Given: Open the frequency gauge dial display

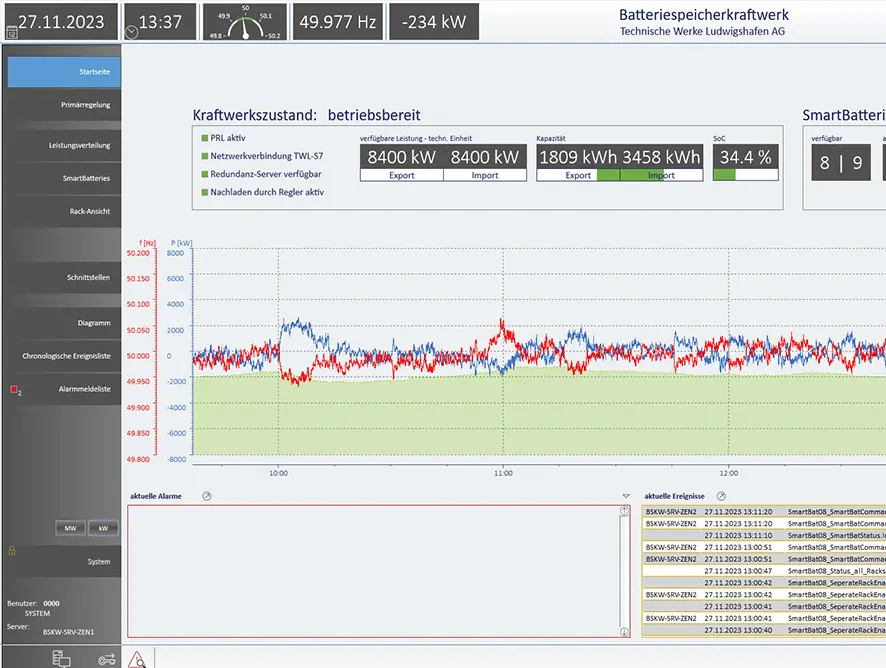Looking at the screenshot, I should tap(245, 21).
